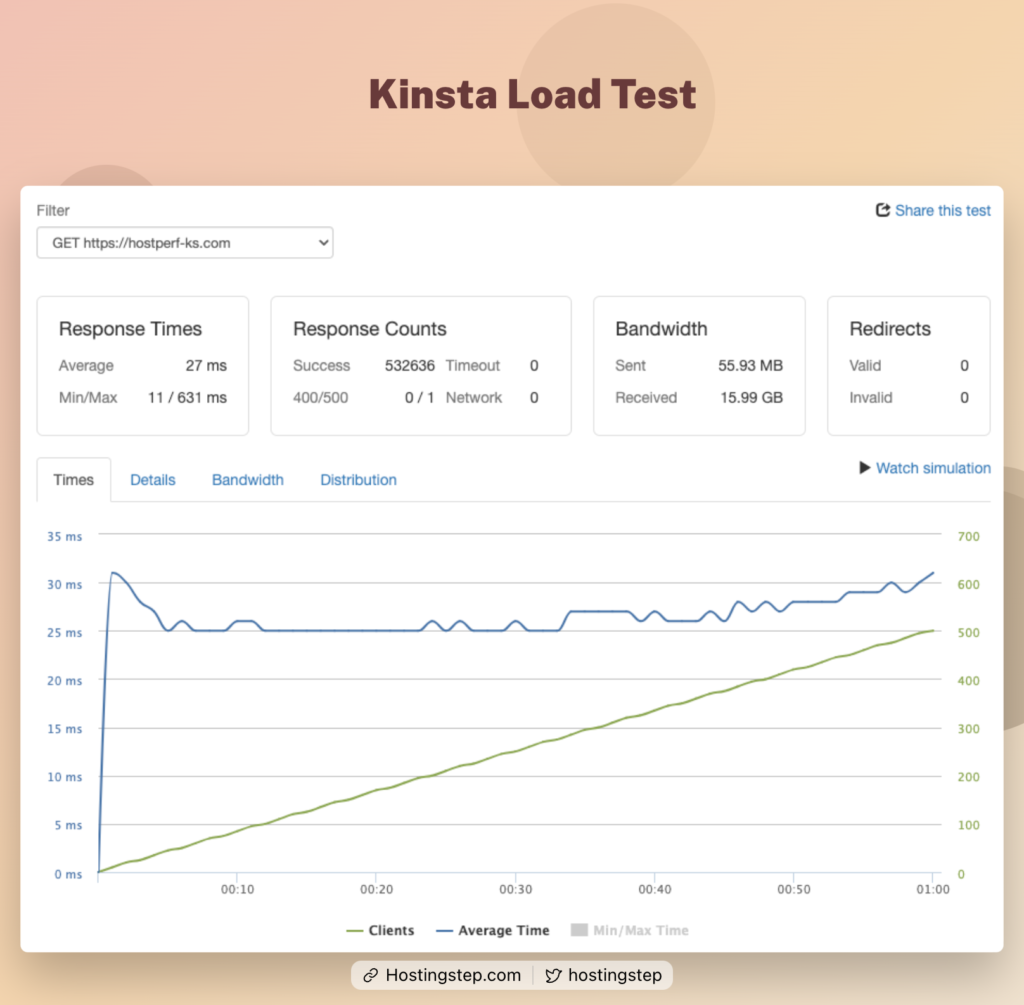Click the 700 clients axis label
Viewport: 1024px width, 1005px height.
(968, 537)
